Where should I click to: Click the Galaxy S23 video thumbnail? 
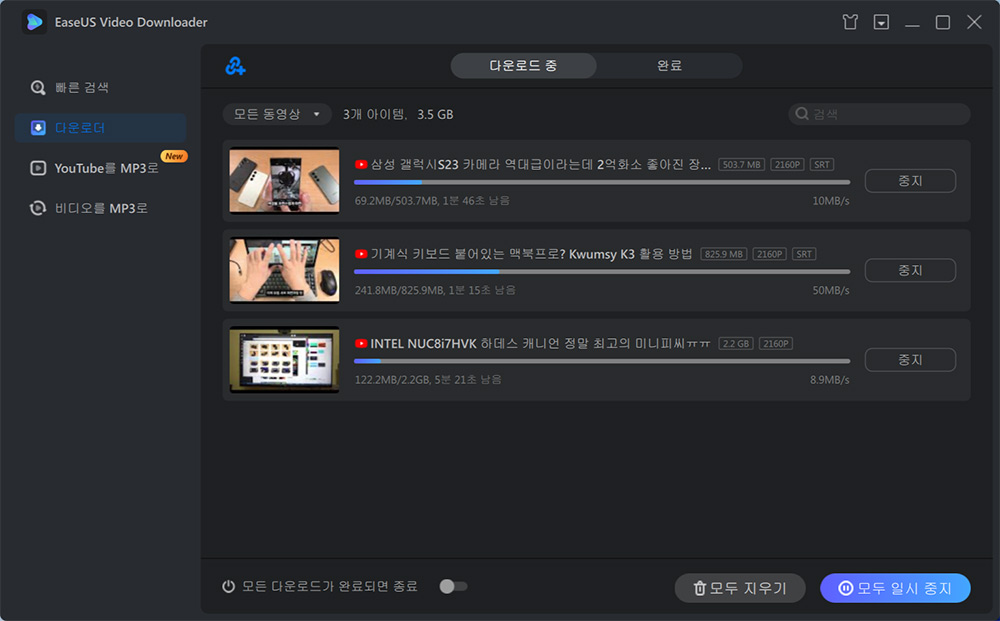tap(284, 180)
